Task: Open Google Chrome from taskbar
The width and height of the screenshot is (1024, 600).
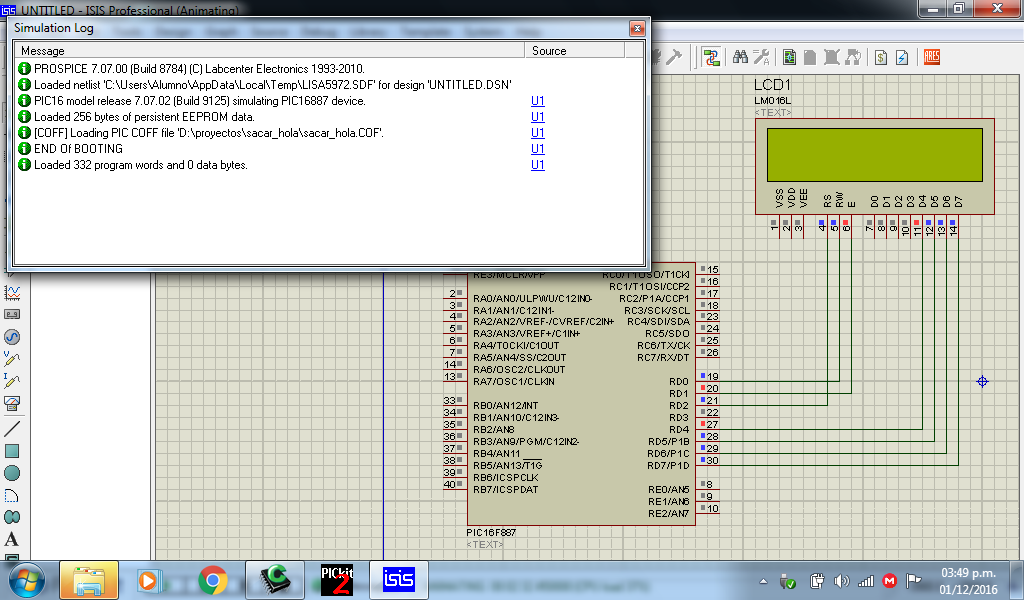Action: [x=213, y=580]
